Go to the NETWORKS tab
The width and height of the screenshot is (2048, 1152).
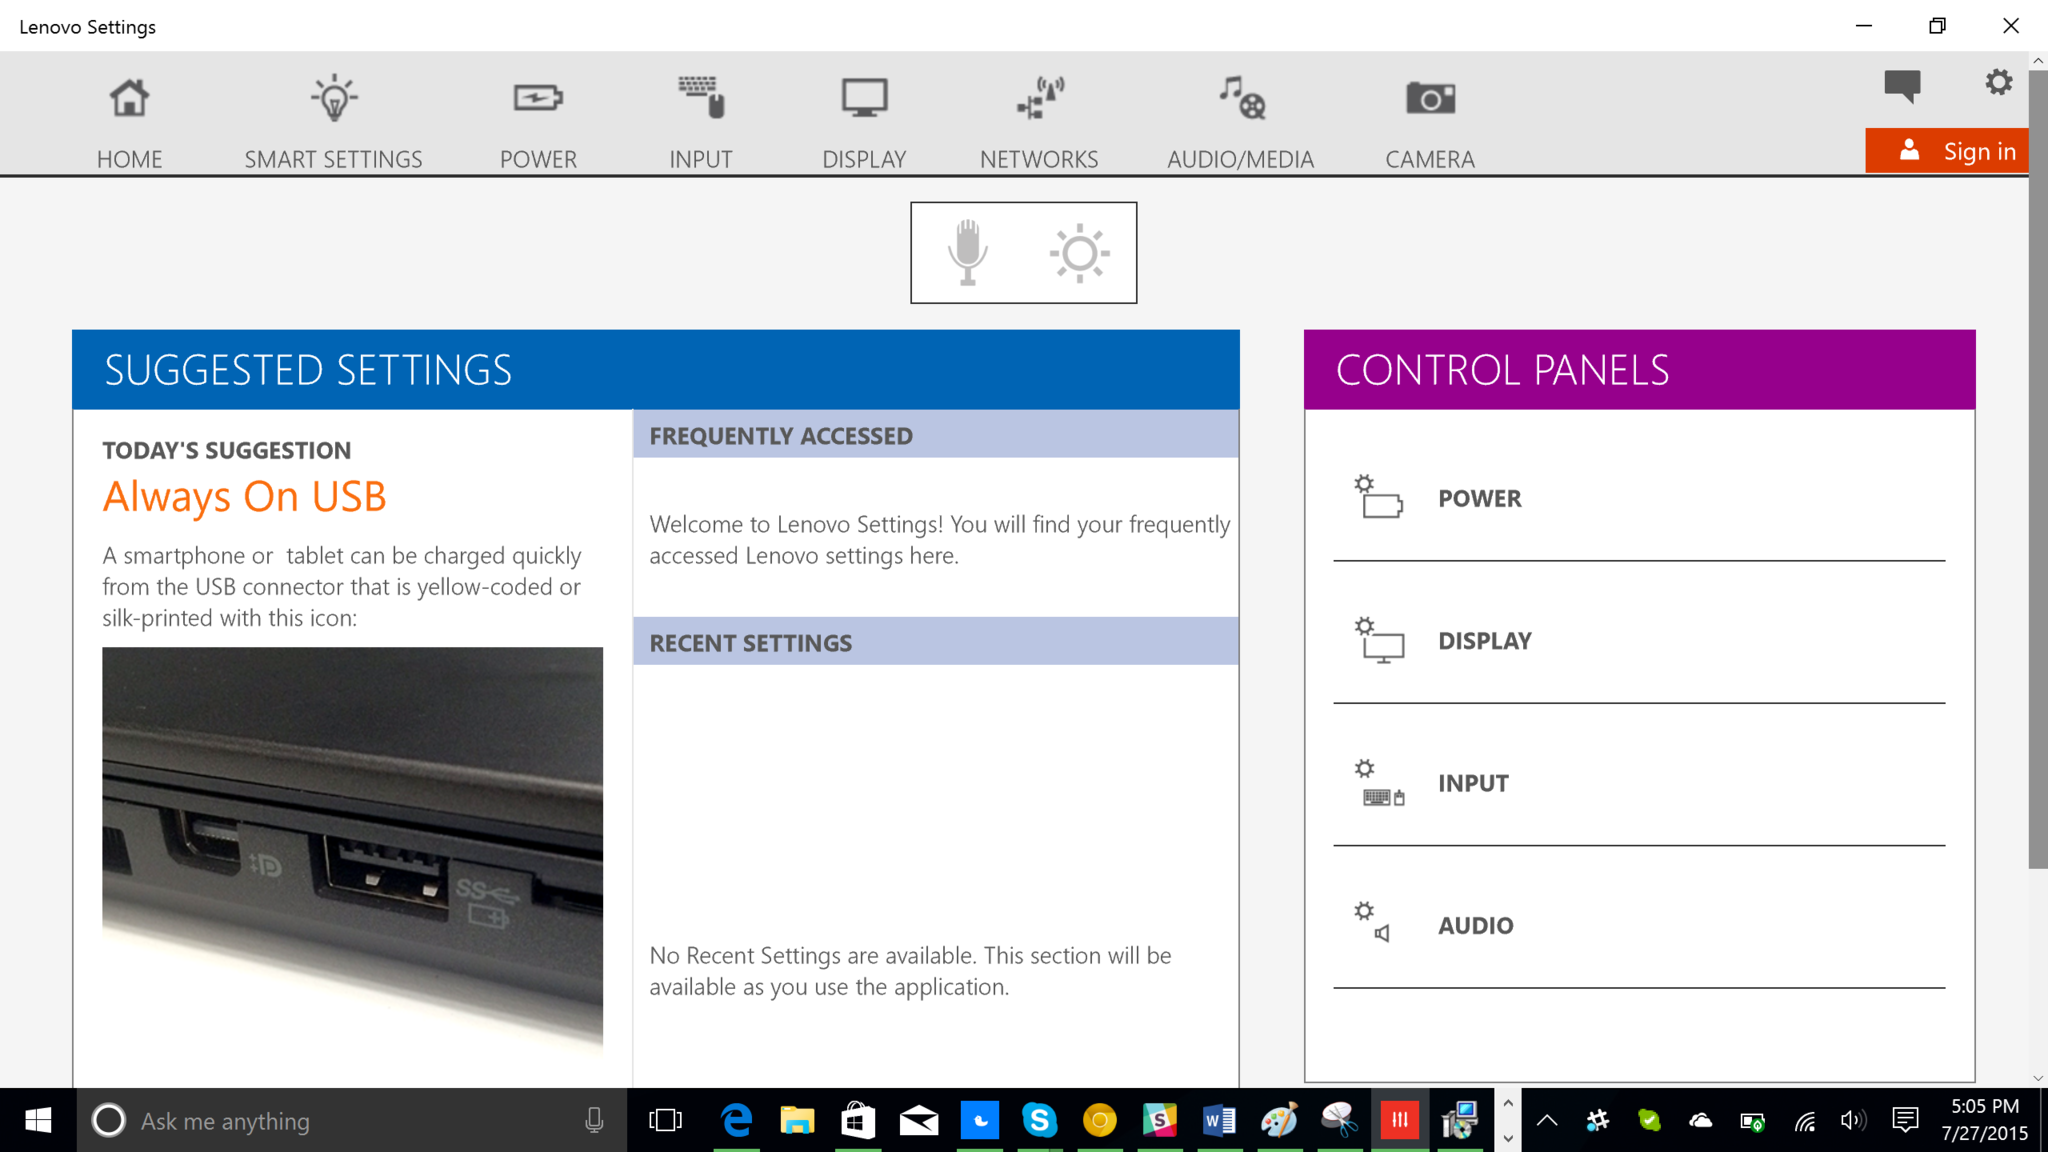pos(1039,123)
